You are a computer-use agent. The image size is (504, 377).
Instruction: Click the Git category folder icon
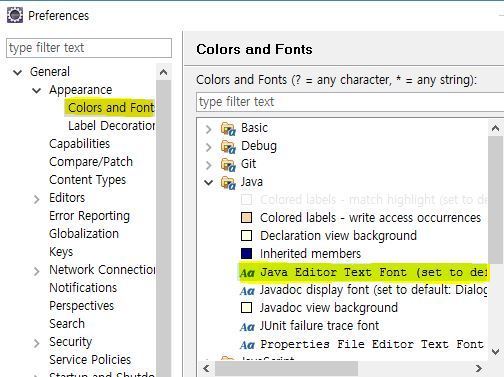228,165
